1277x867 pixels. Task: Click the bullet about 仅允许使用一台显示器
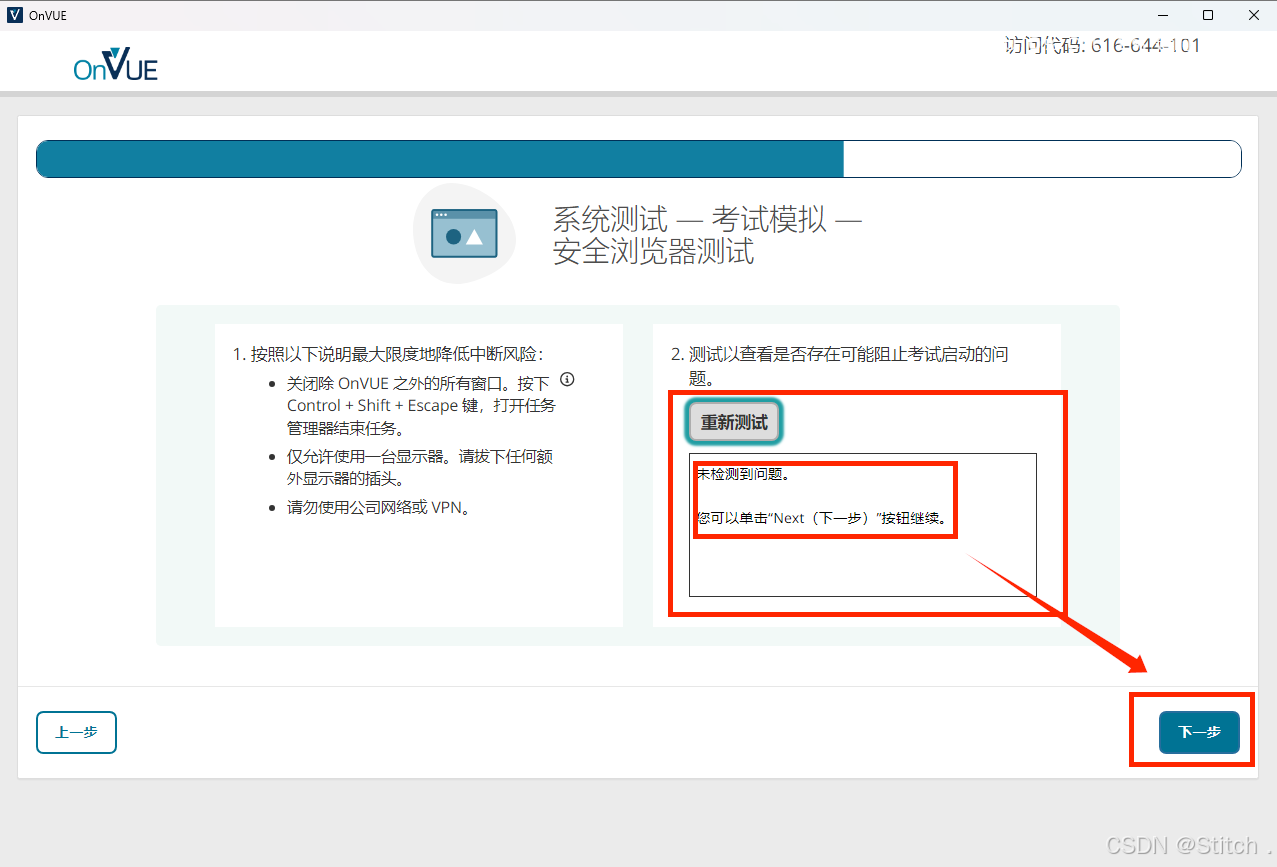420,468
